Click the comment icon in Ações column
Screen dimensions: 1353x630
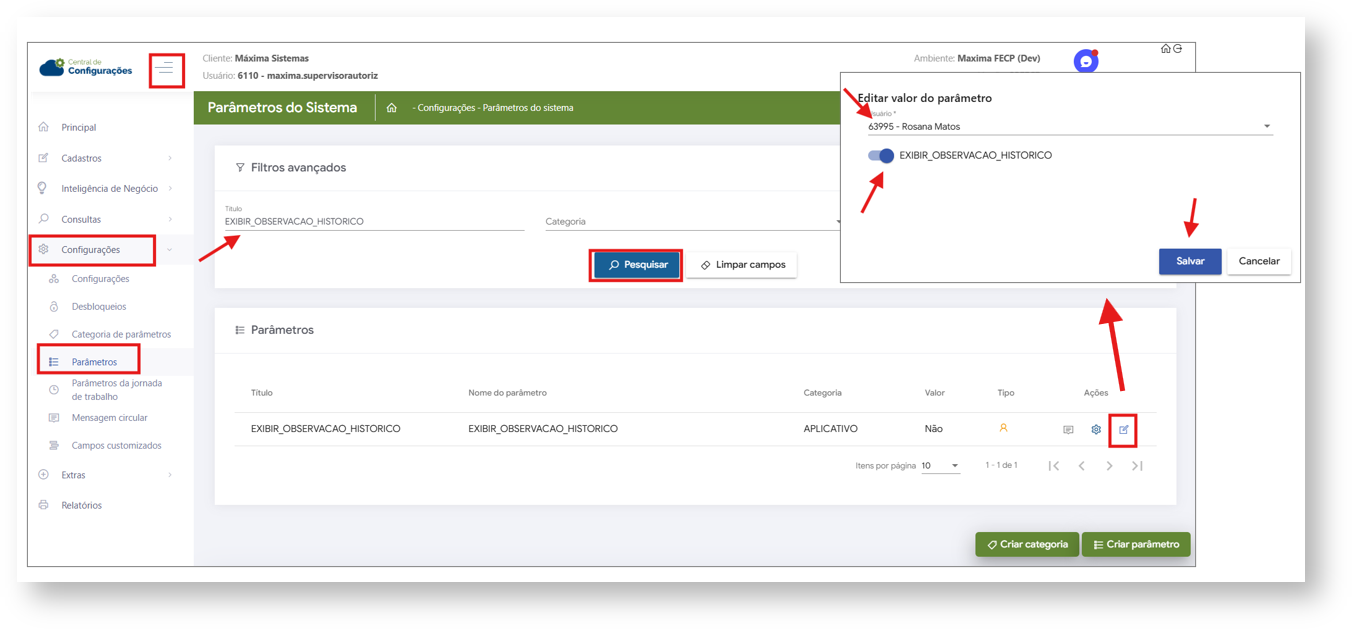click(x=1068, y=430)
